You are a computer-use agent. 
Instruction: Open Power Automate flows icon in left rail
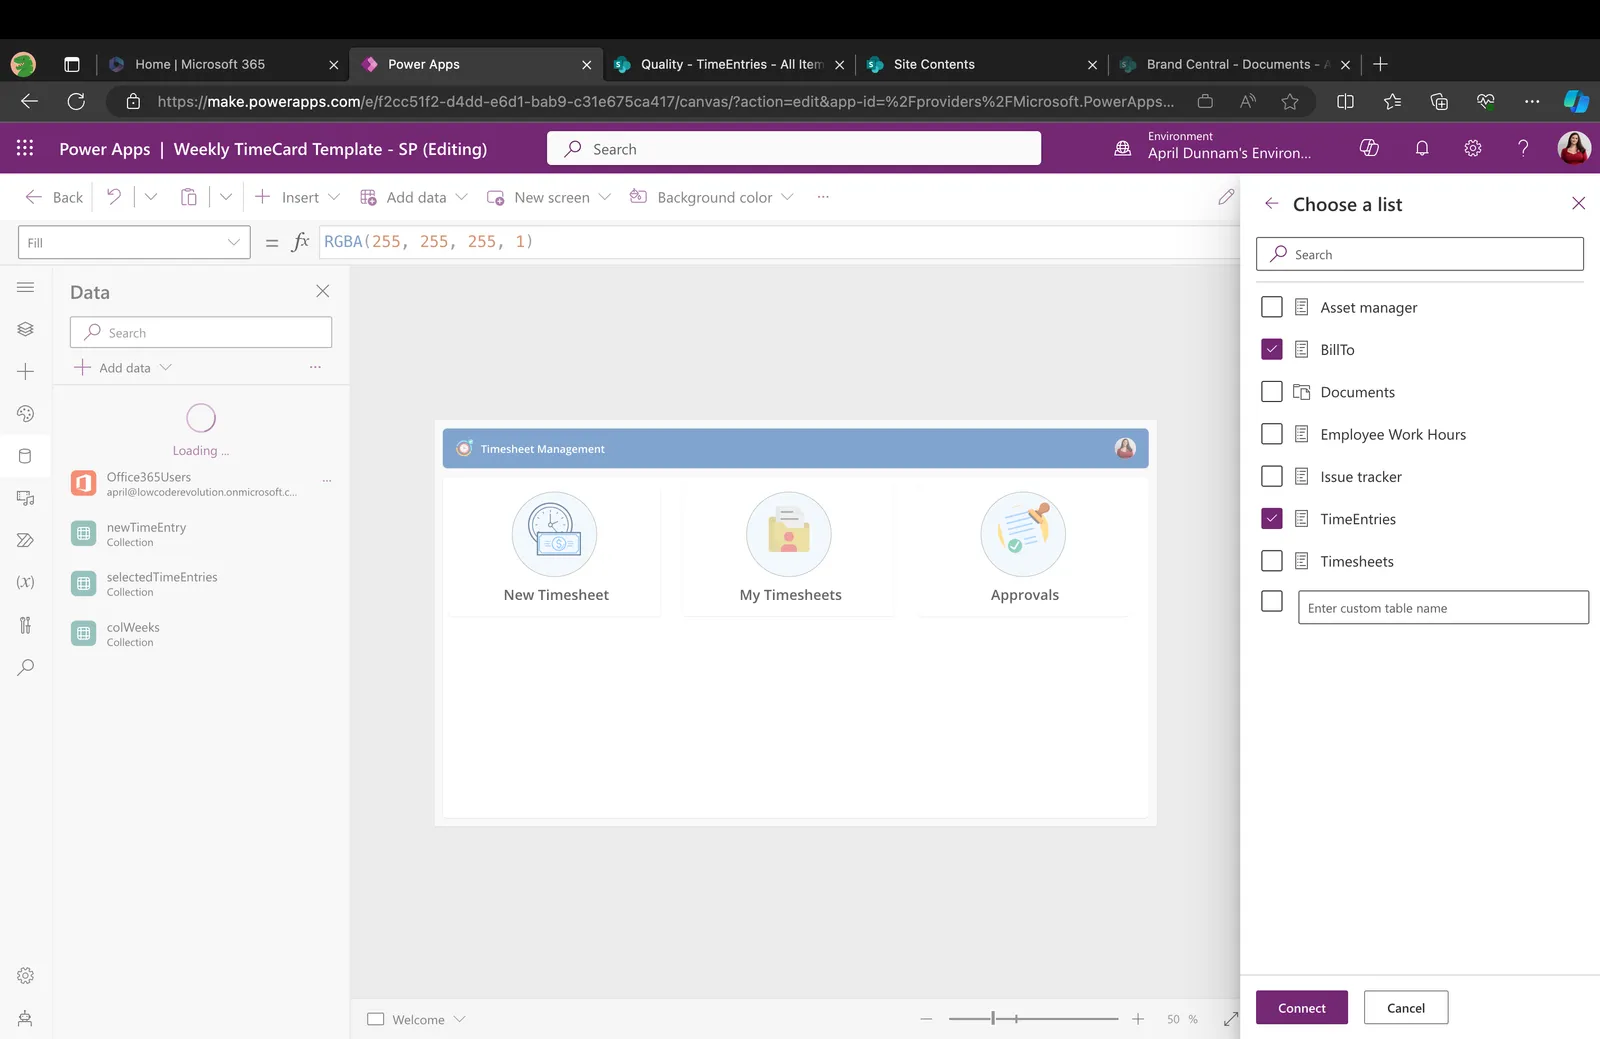coord(26,540)
